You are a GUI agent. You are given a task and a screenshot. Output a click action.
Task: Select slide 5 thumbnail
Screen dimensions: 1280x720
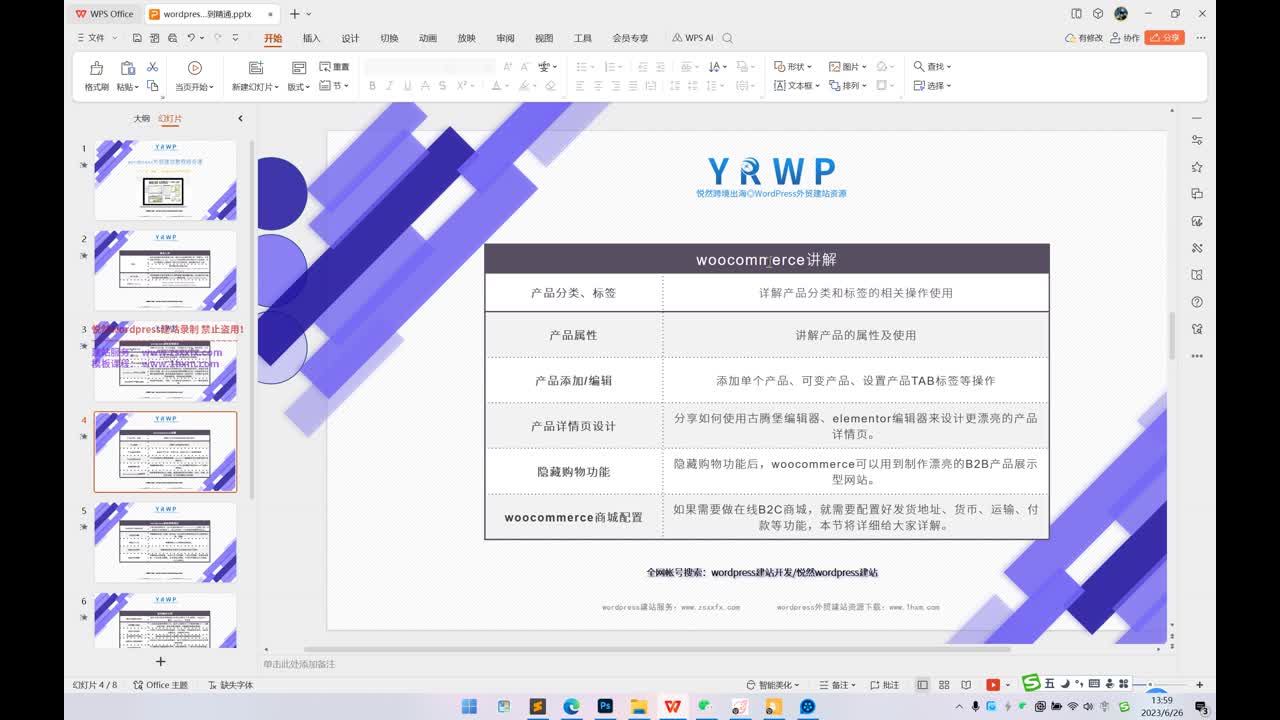pos(165,542)
